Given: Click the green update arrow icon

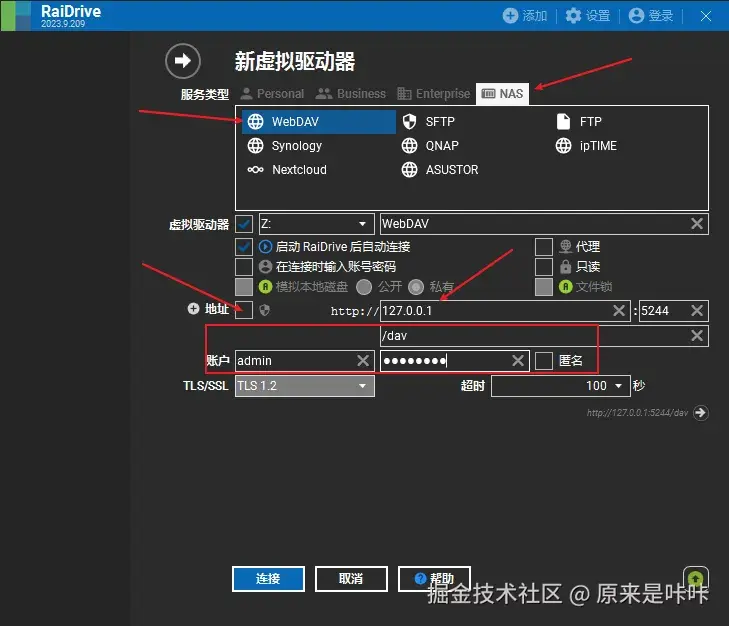Looking at the screenshot, I should [x=696, y=579].
